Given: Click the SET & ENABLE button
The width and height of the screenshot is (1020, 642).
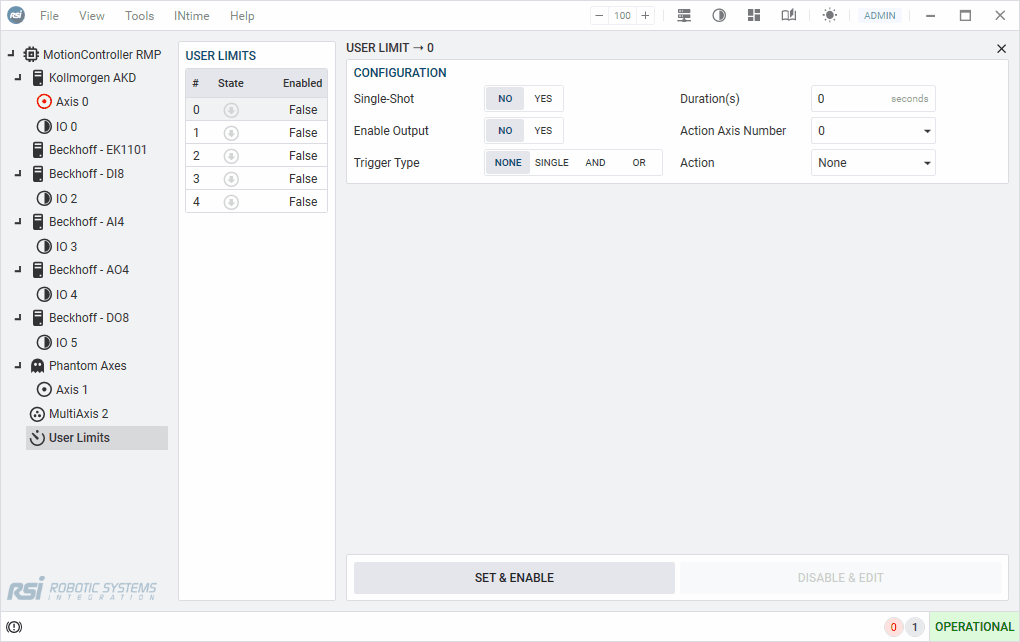Looking at the screenshot, I should [514, 578].
